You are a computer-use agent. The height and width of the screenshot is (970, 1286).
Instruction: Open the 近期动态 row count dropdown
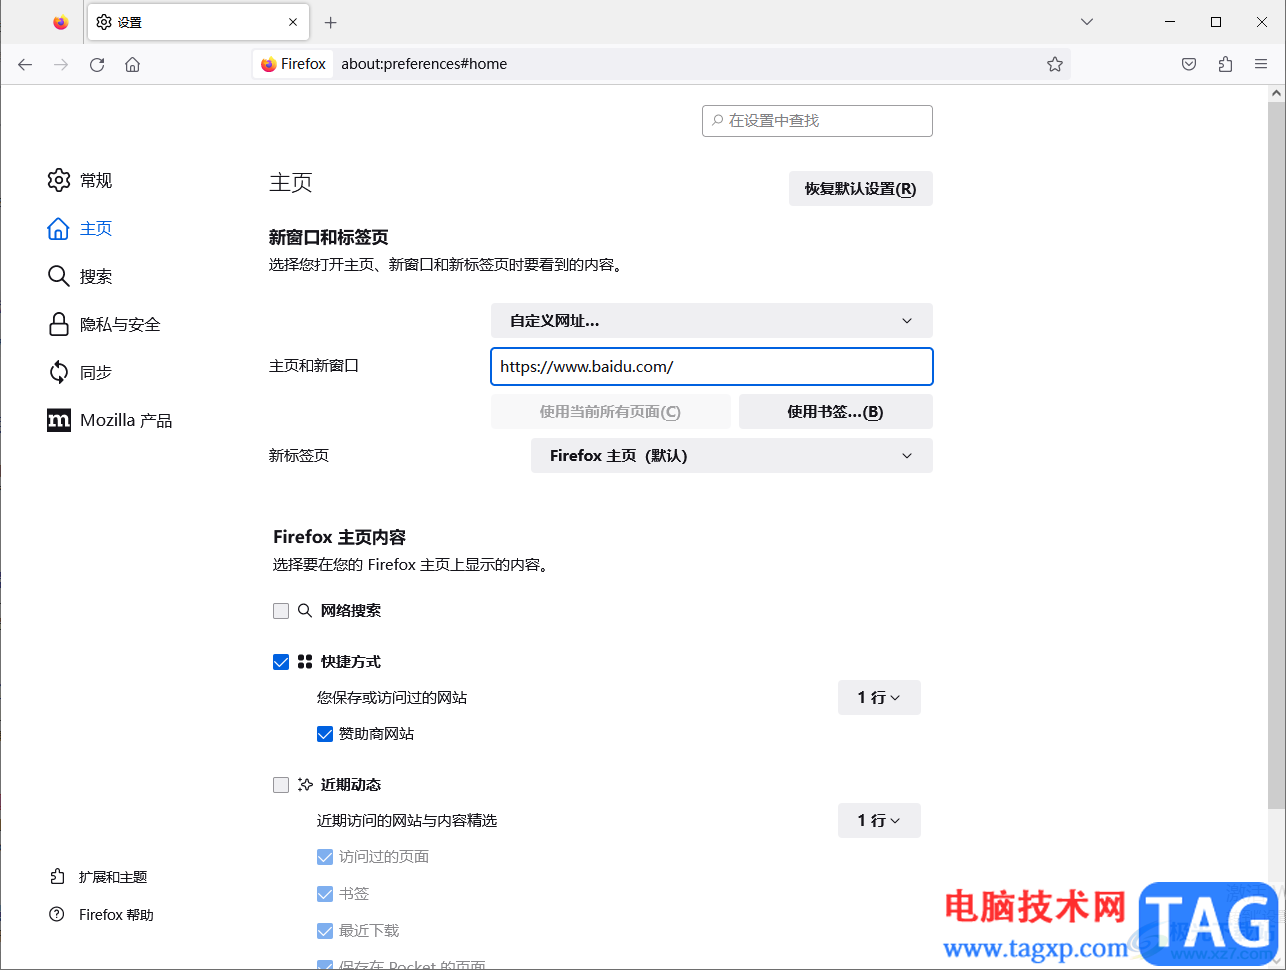click(x=879, y=821)
